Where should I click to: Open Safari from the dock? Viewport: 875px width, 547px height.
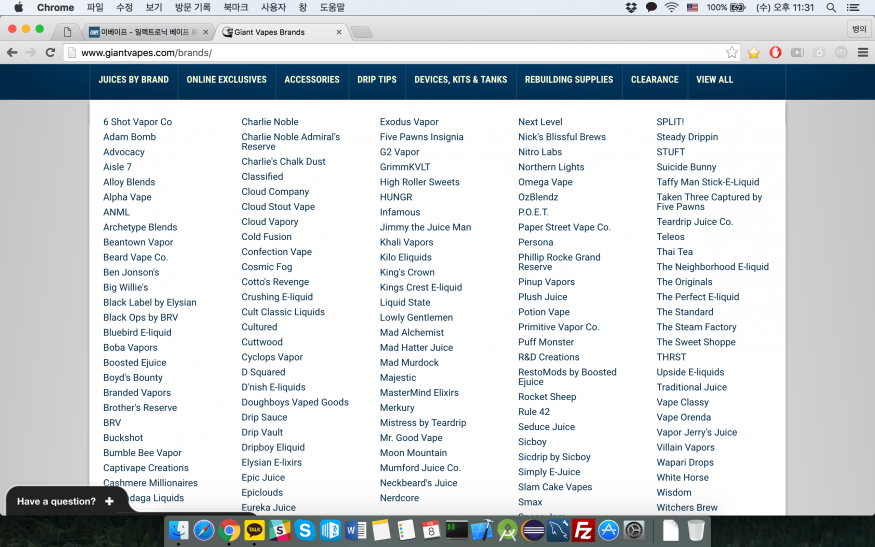pyautogui.click(x=204, y=530)
